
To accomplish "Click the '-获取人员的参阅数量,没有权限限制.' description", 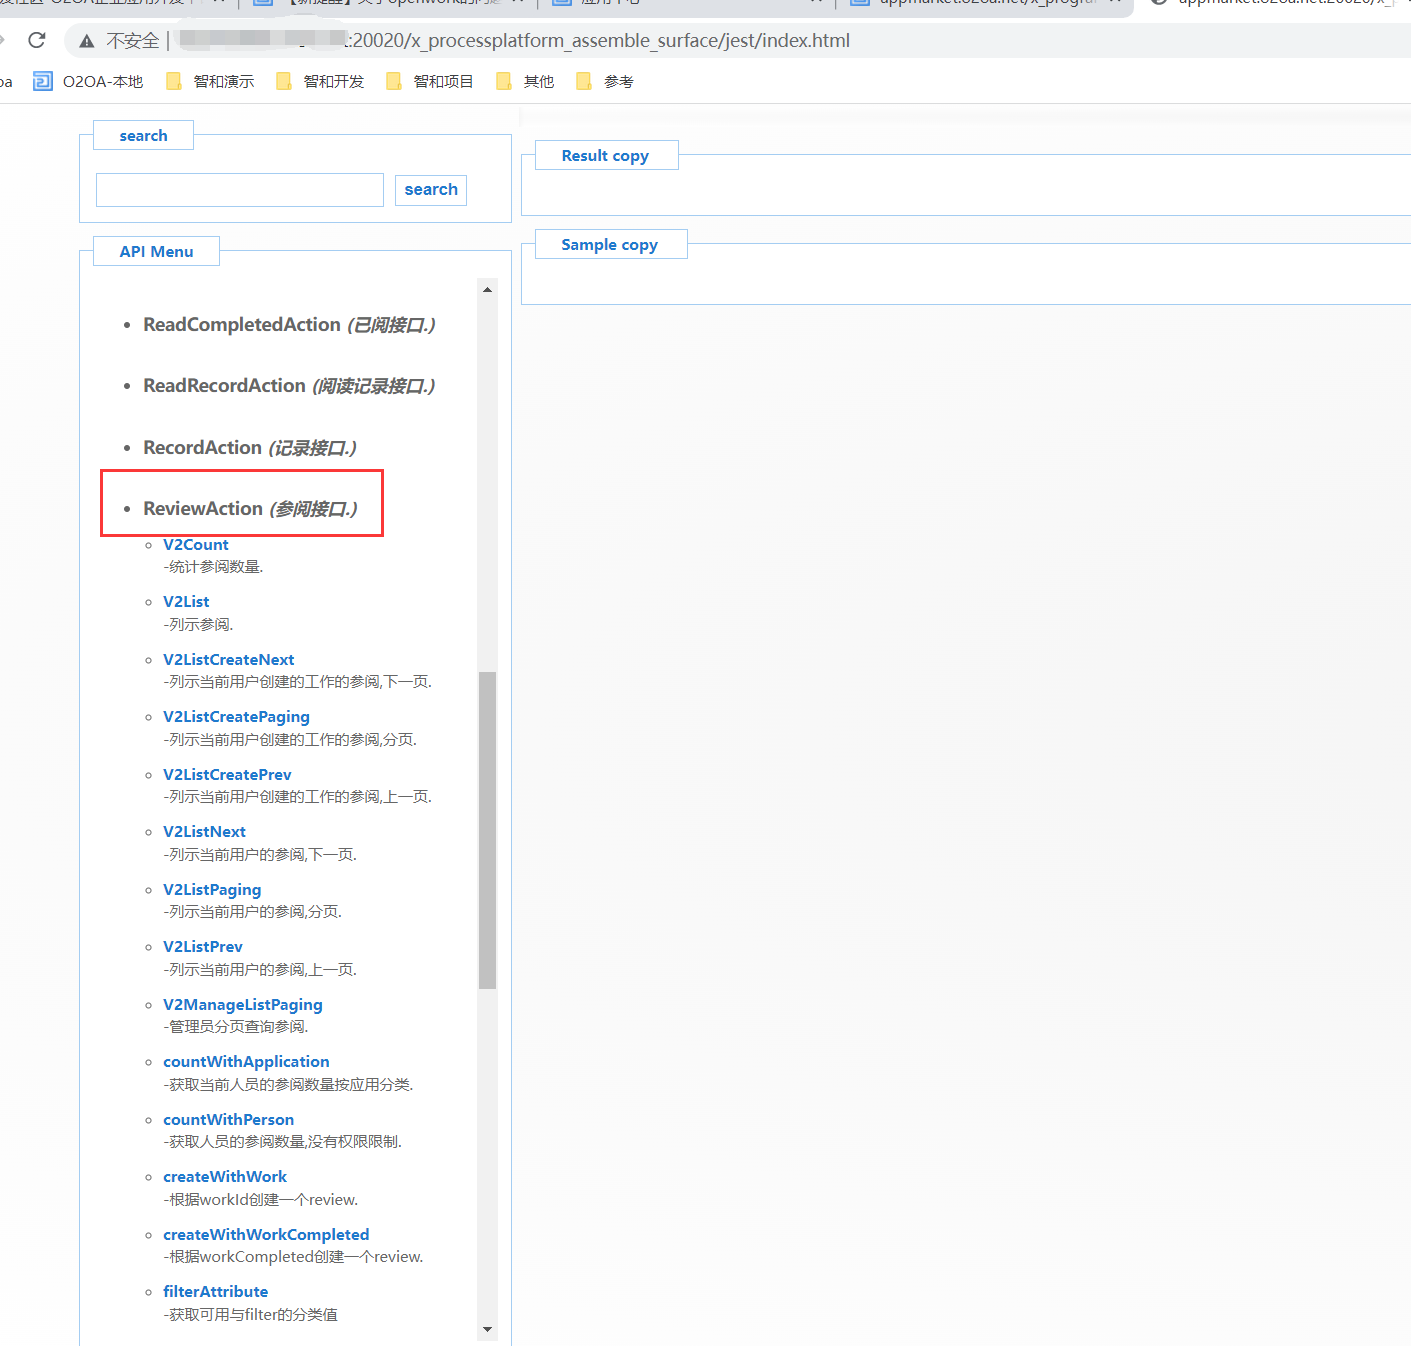I will click(x=282, y=1142).
